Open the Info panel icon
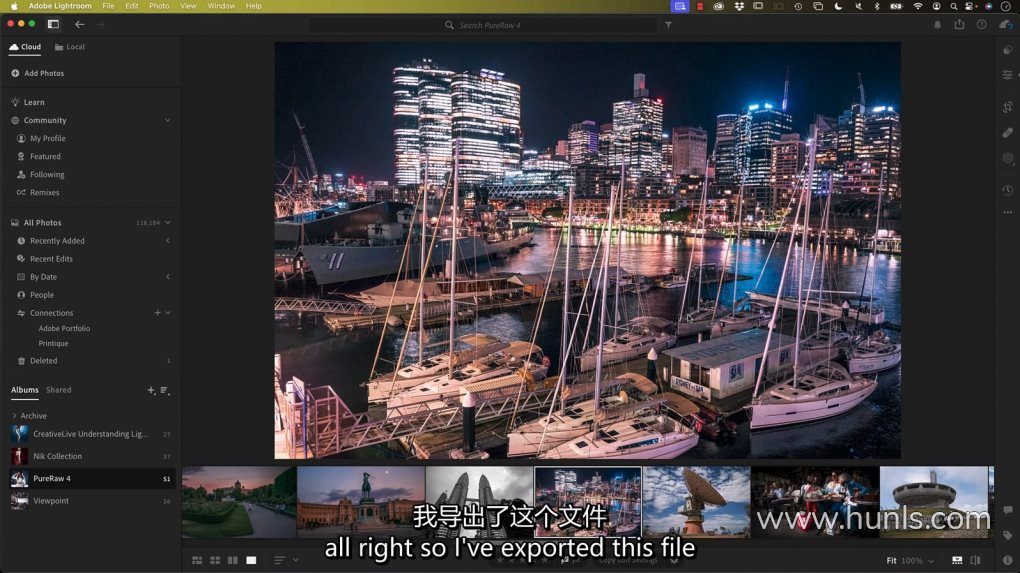 tap(1008, 560)
